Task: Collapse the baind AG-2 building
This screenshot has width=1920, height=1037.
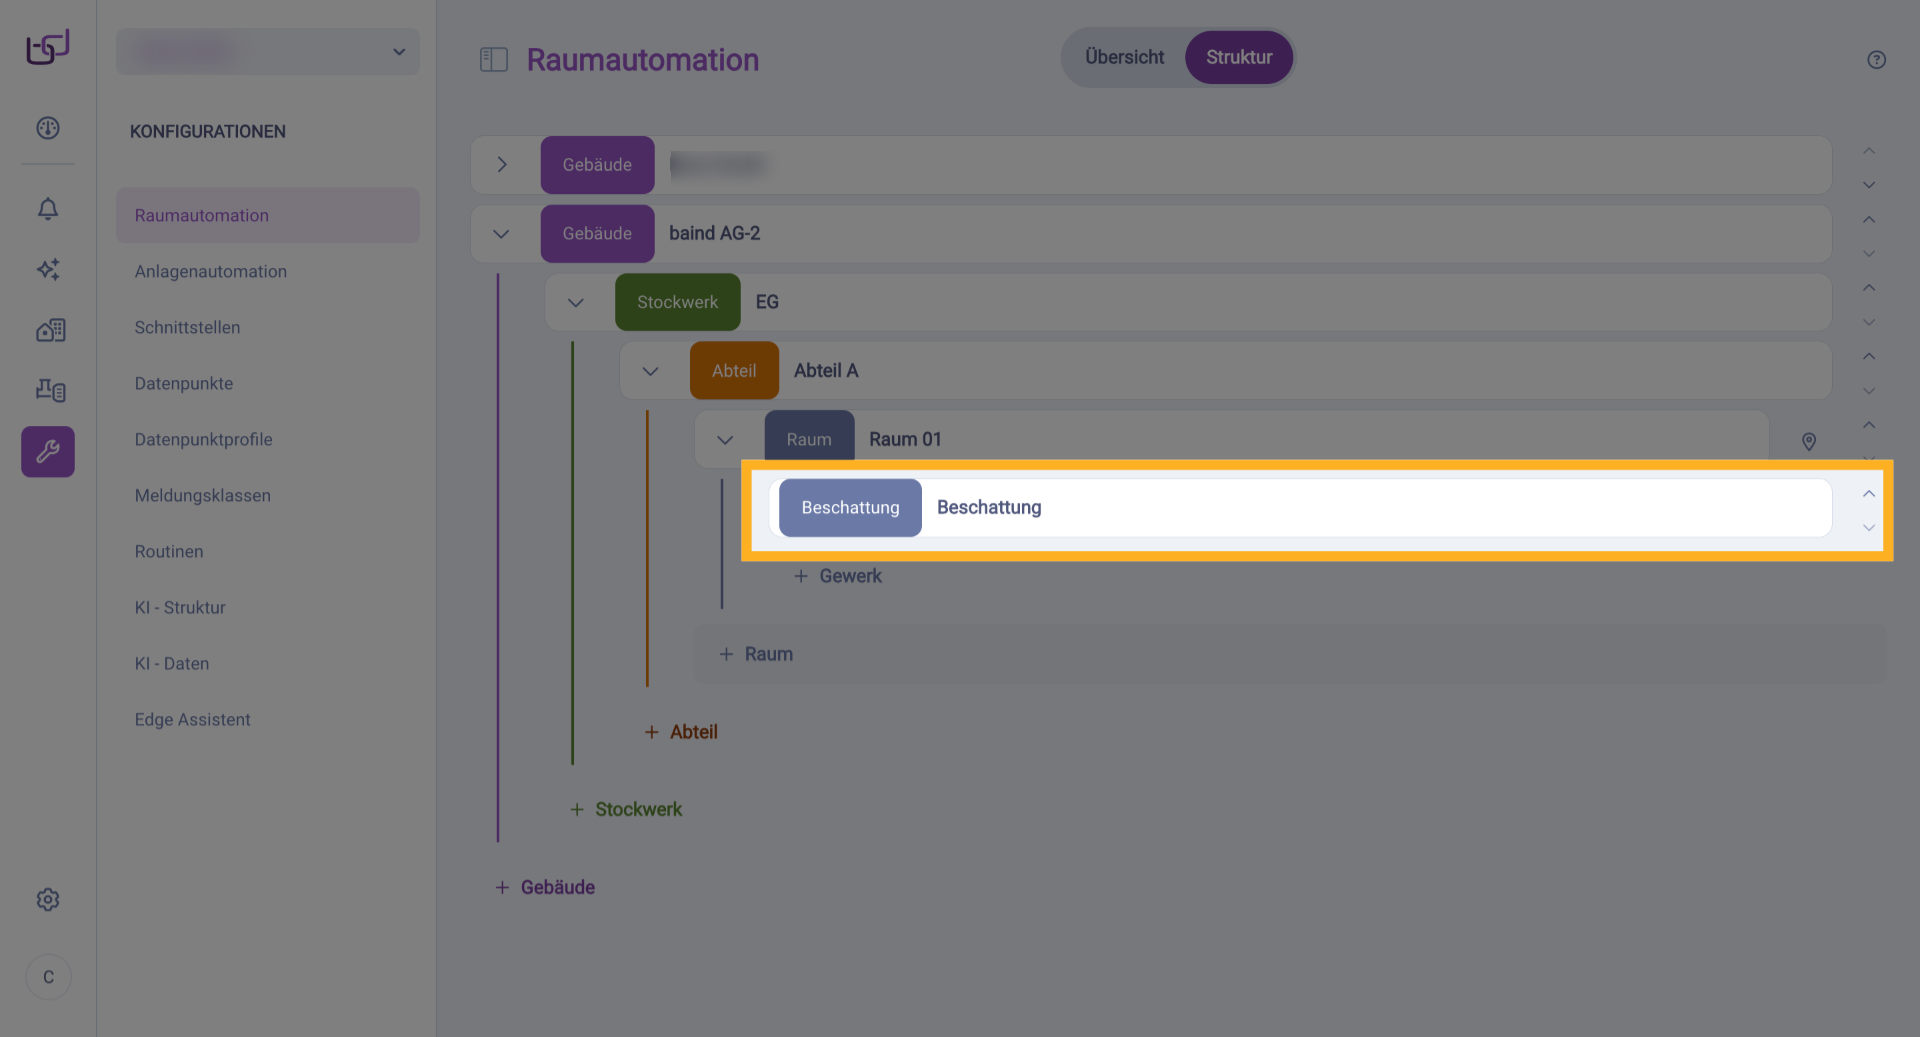Action: [502, 234]
